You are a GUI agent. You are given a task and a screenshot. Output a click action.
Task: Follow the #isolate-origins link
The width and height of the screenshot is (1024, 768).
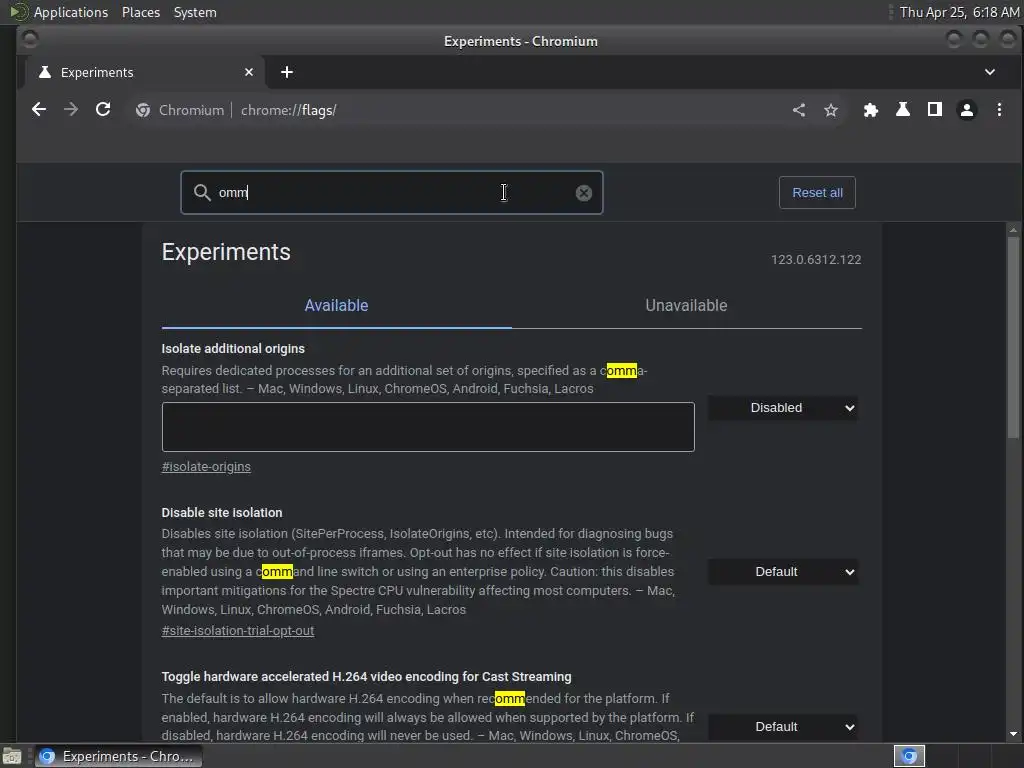(x=206, y=466)
